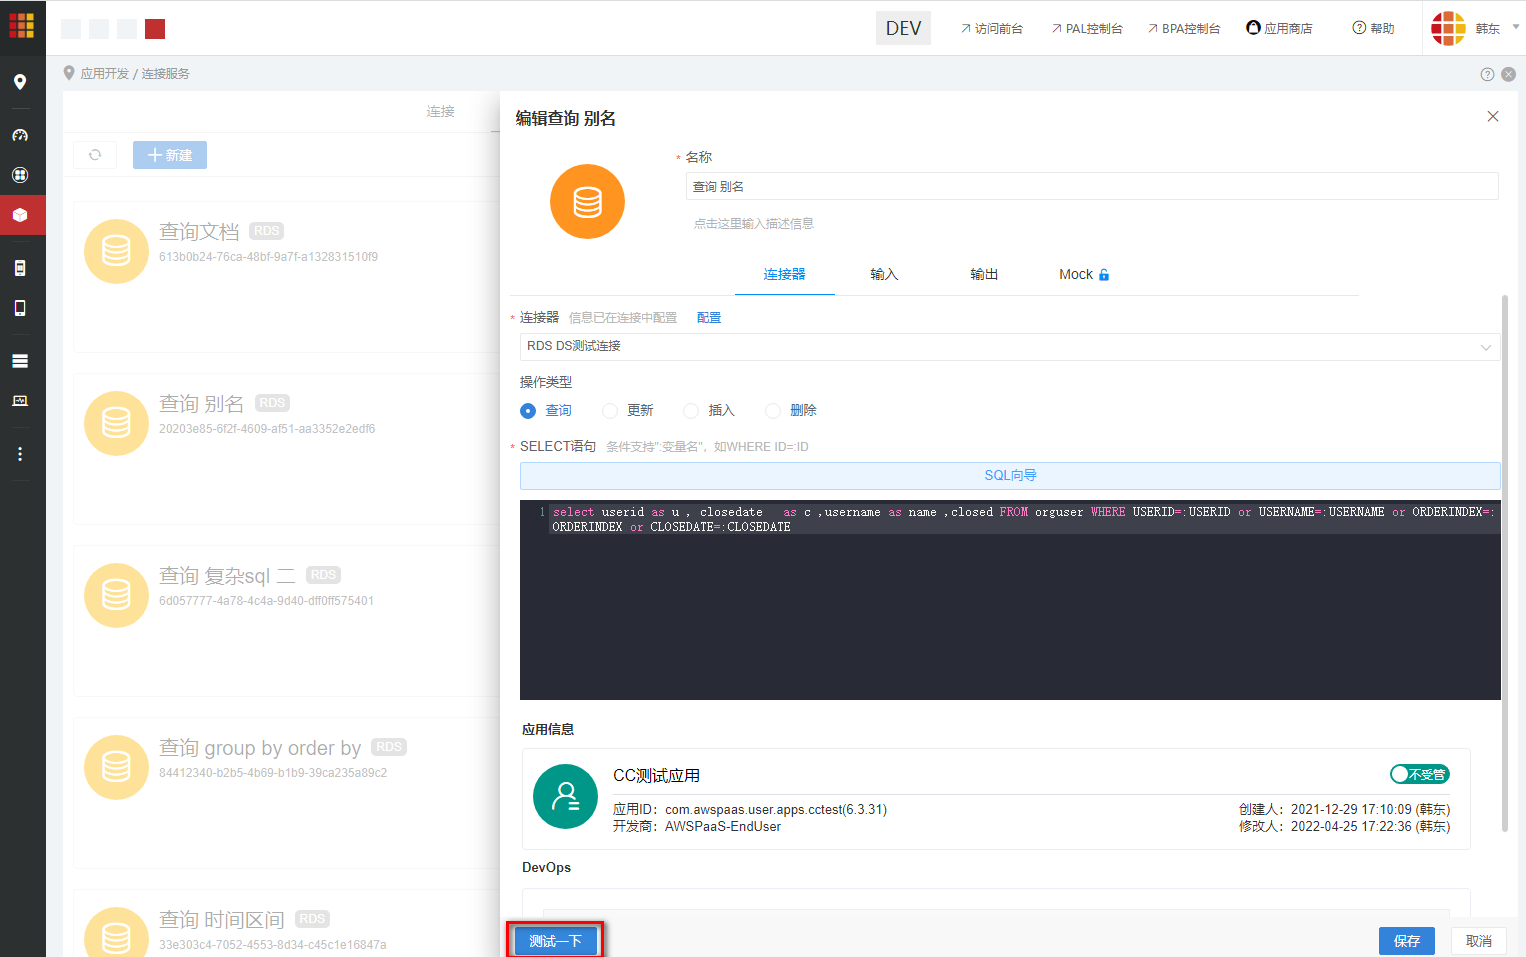Screen dimensions: 1526x957
Task: Open the mobile device icon in sidebar
Action: tap(22, 307)
